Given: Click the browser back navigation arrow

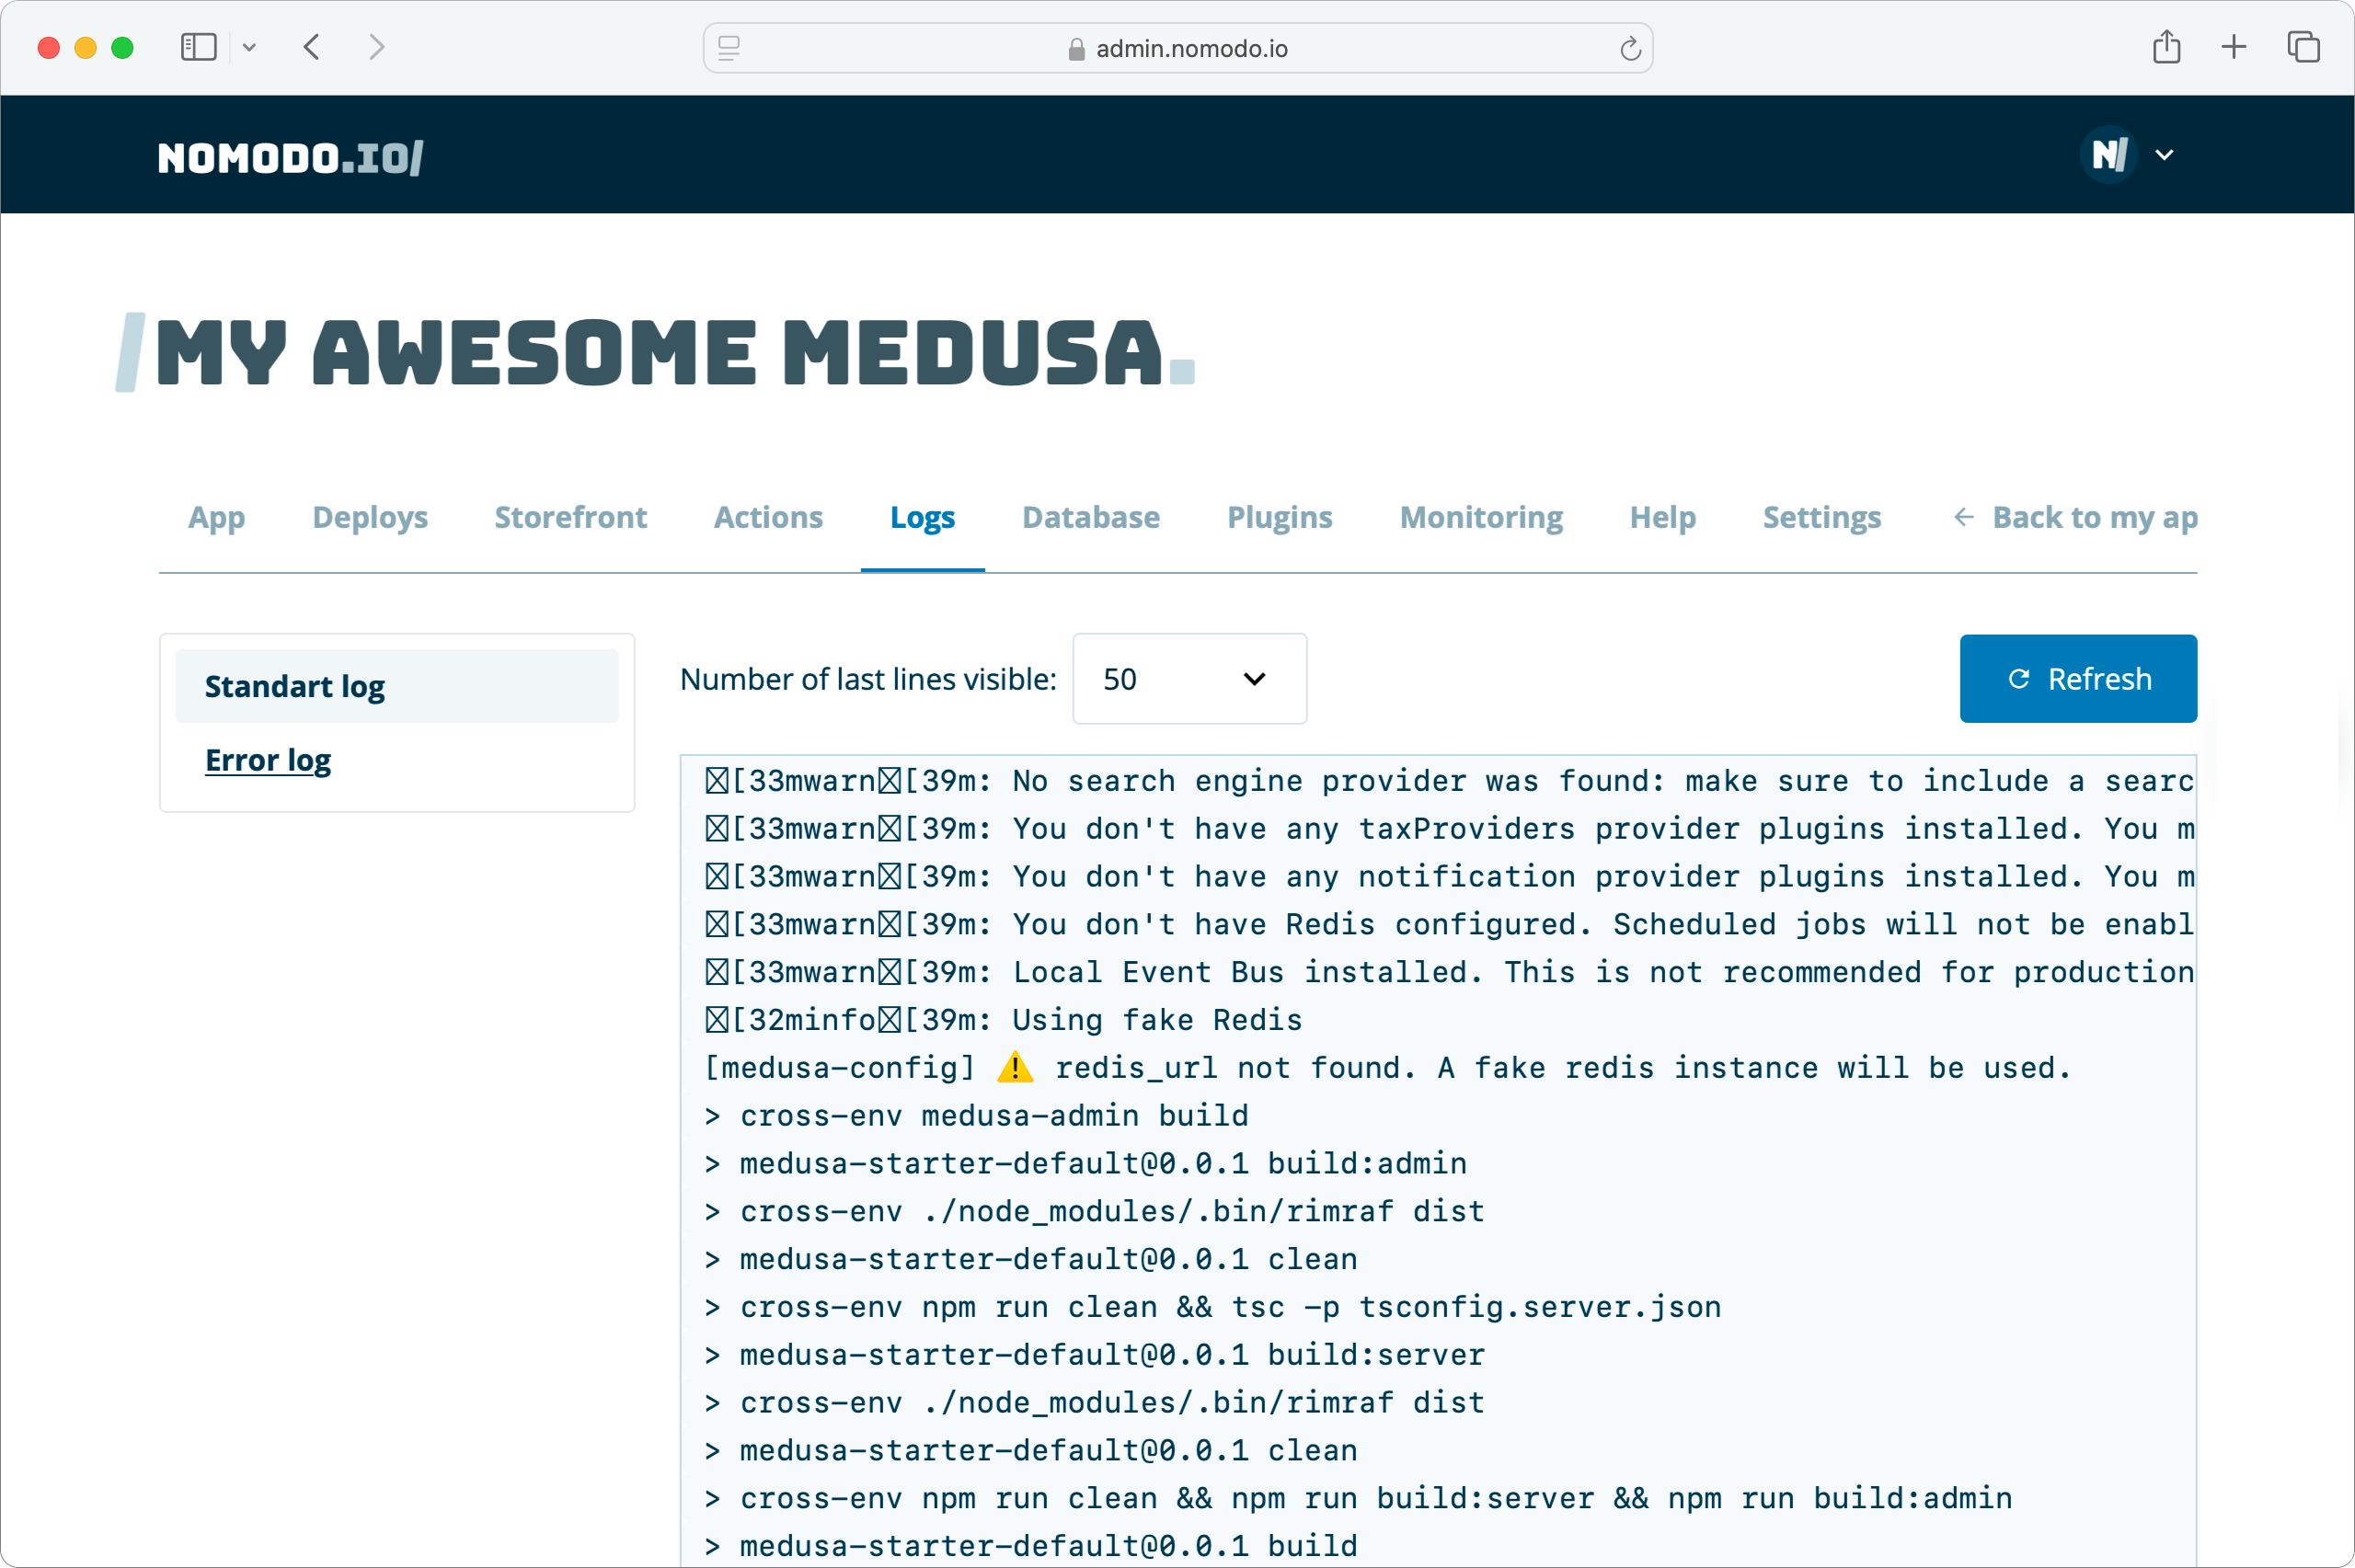Looking at the screenshot, I should coord(312,47).
